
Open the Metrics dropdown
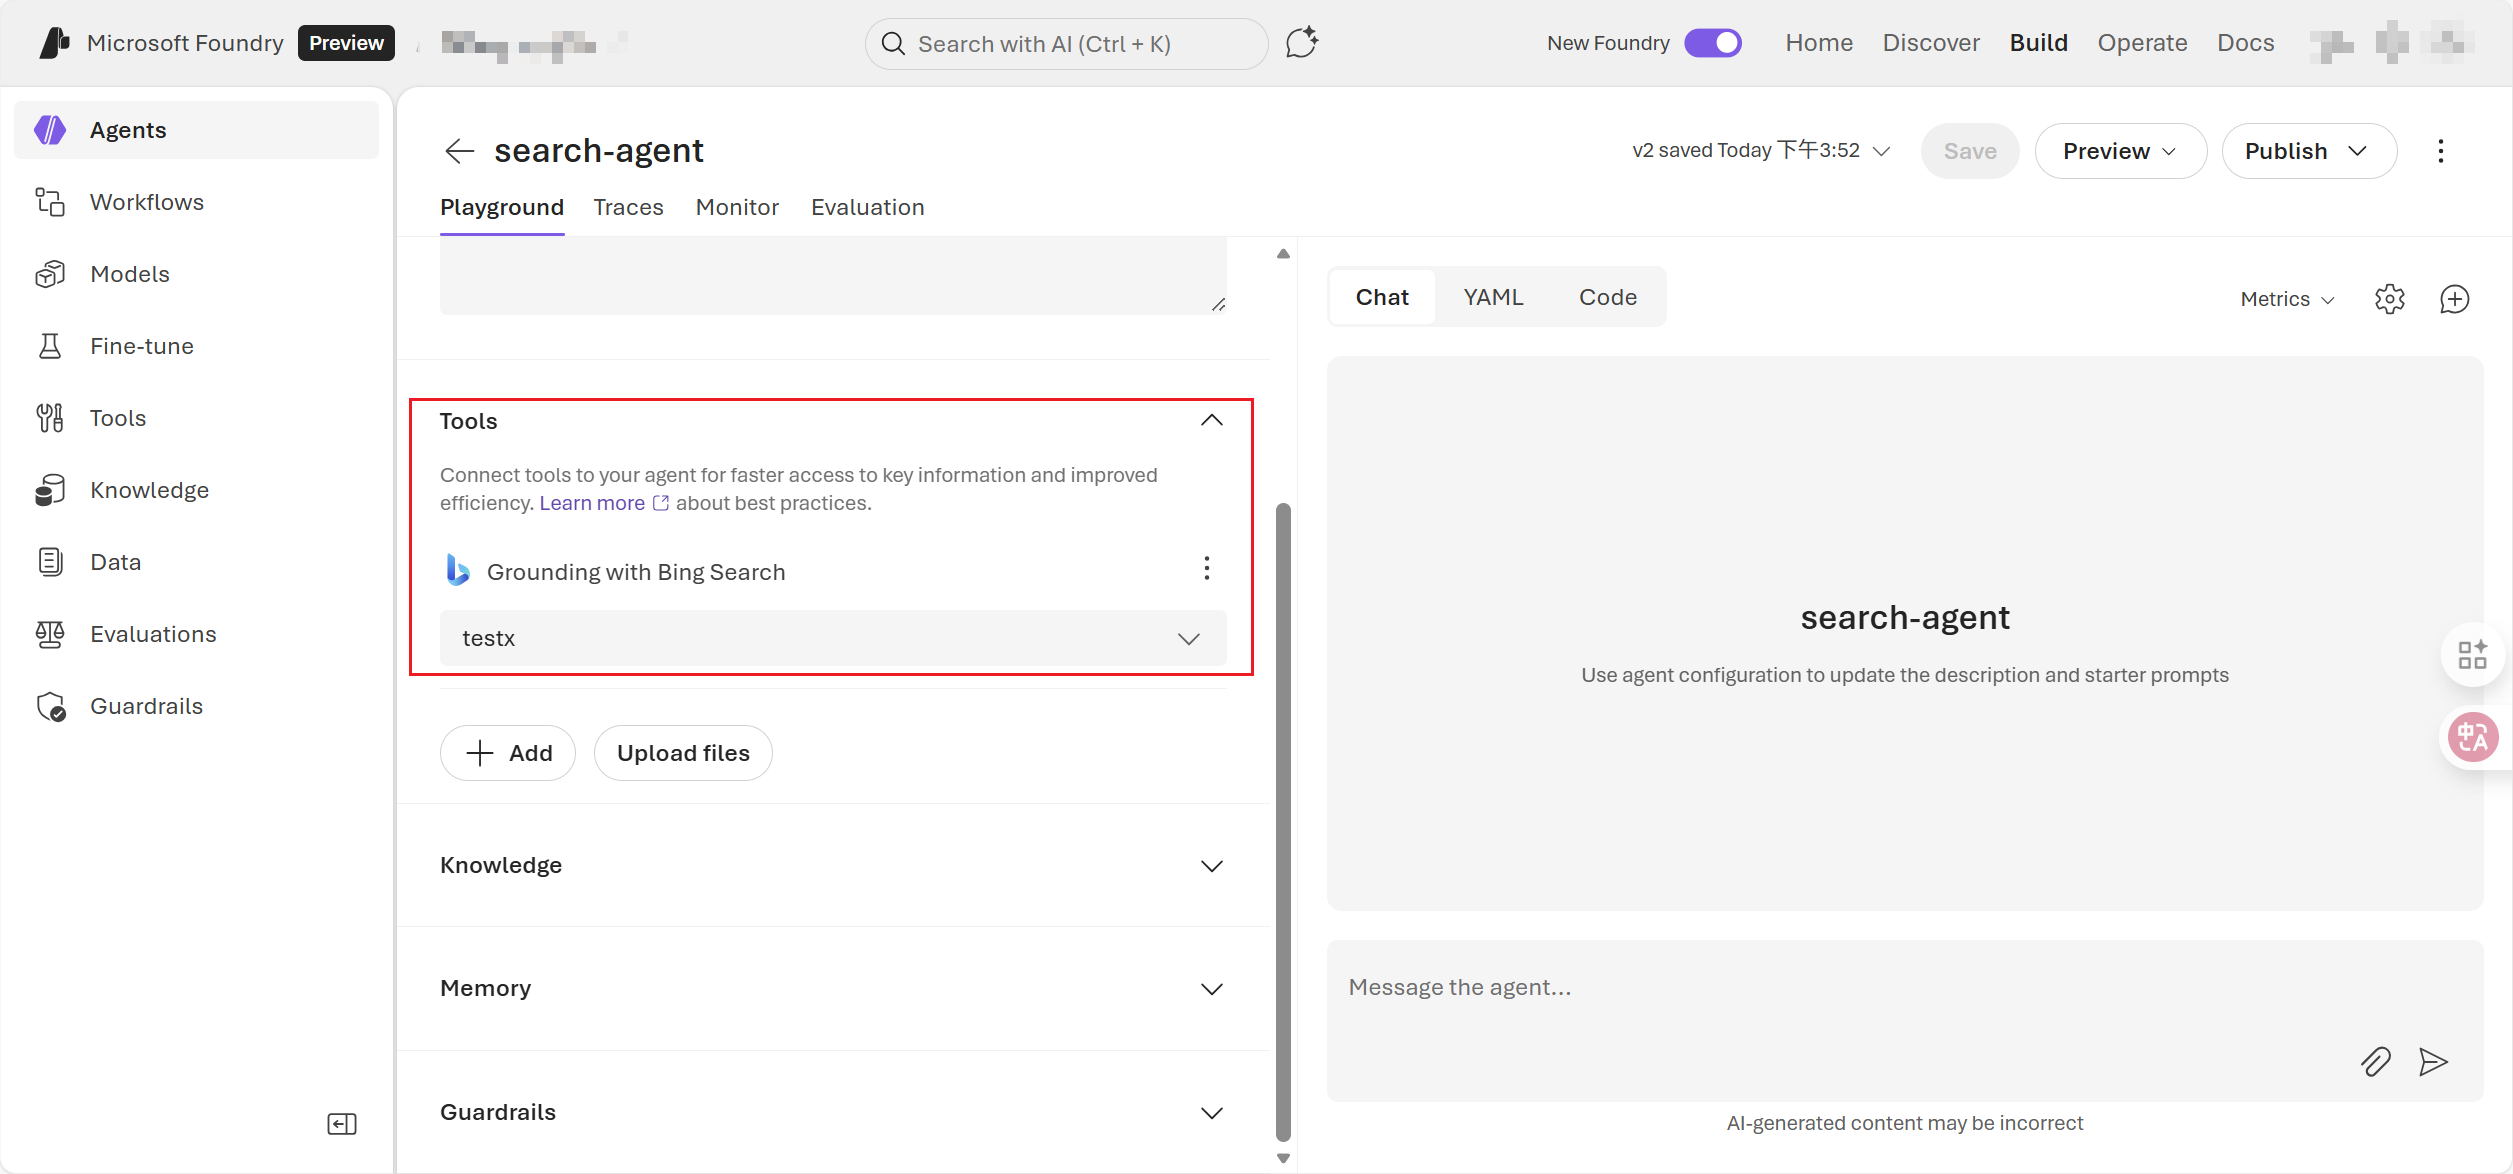point(2286,299)
